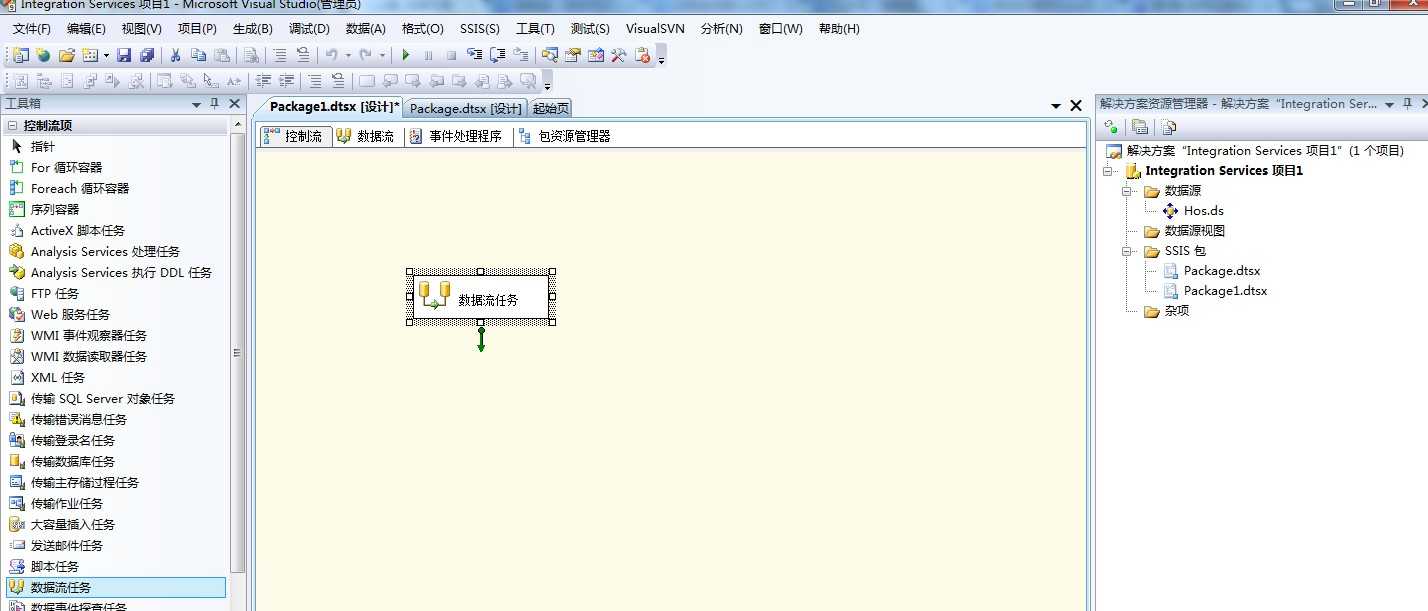
Task: Select FTP 任务 in the toolbox
Action: coord(115,293)
